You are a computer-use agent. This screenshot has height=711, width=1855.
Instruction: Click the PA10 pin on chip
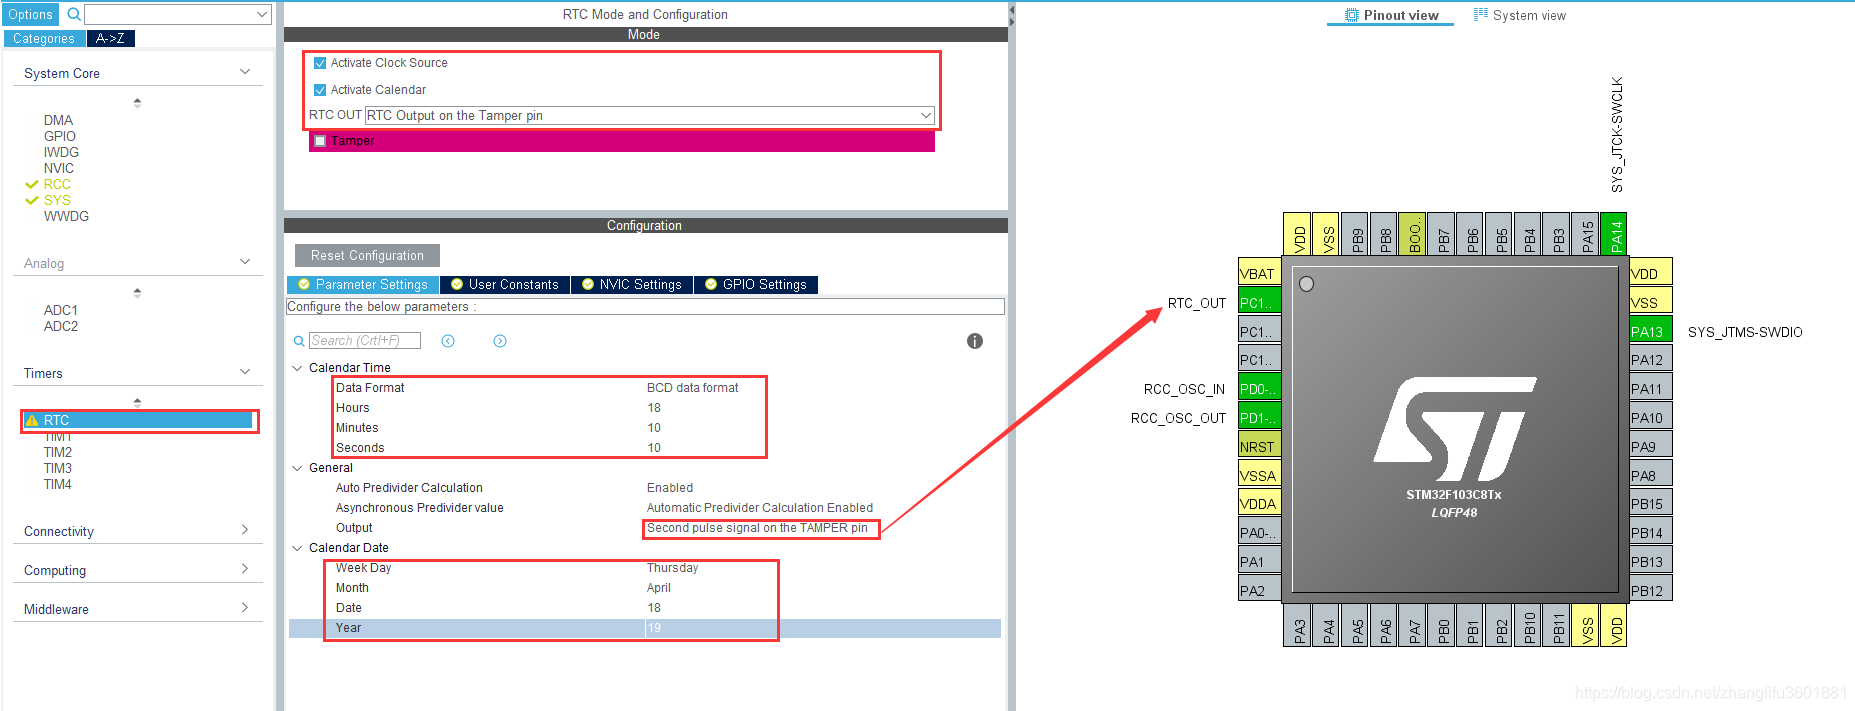click(1650, 417)
